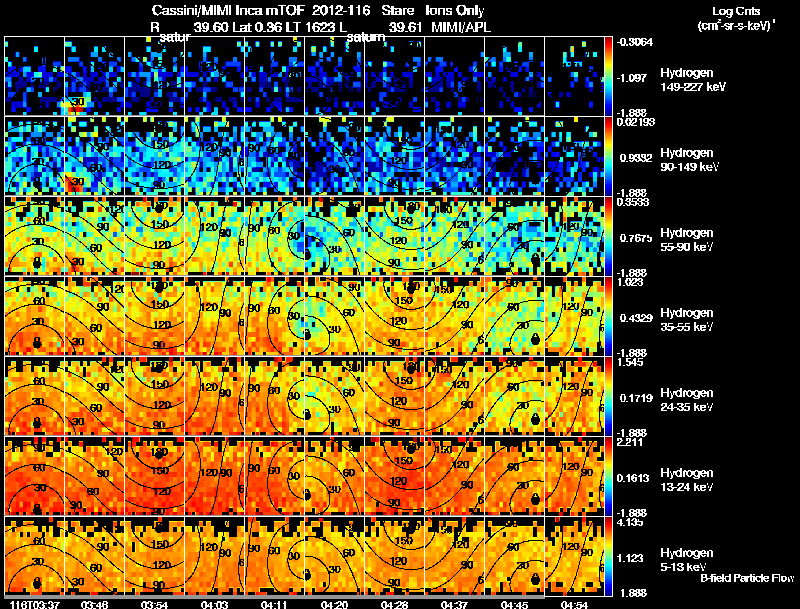This screenshot has height=609, width=800.
Task: Click the 04:54 time axis tick label
Action: pyautogui.click(x=574, y=605)
